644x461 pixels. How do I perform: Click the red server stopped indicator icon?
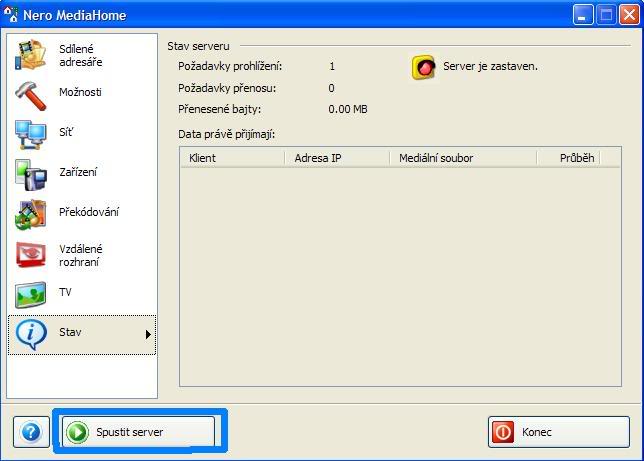point(425,67)
